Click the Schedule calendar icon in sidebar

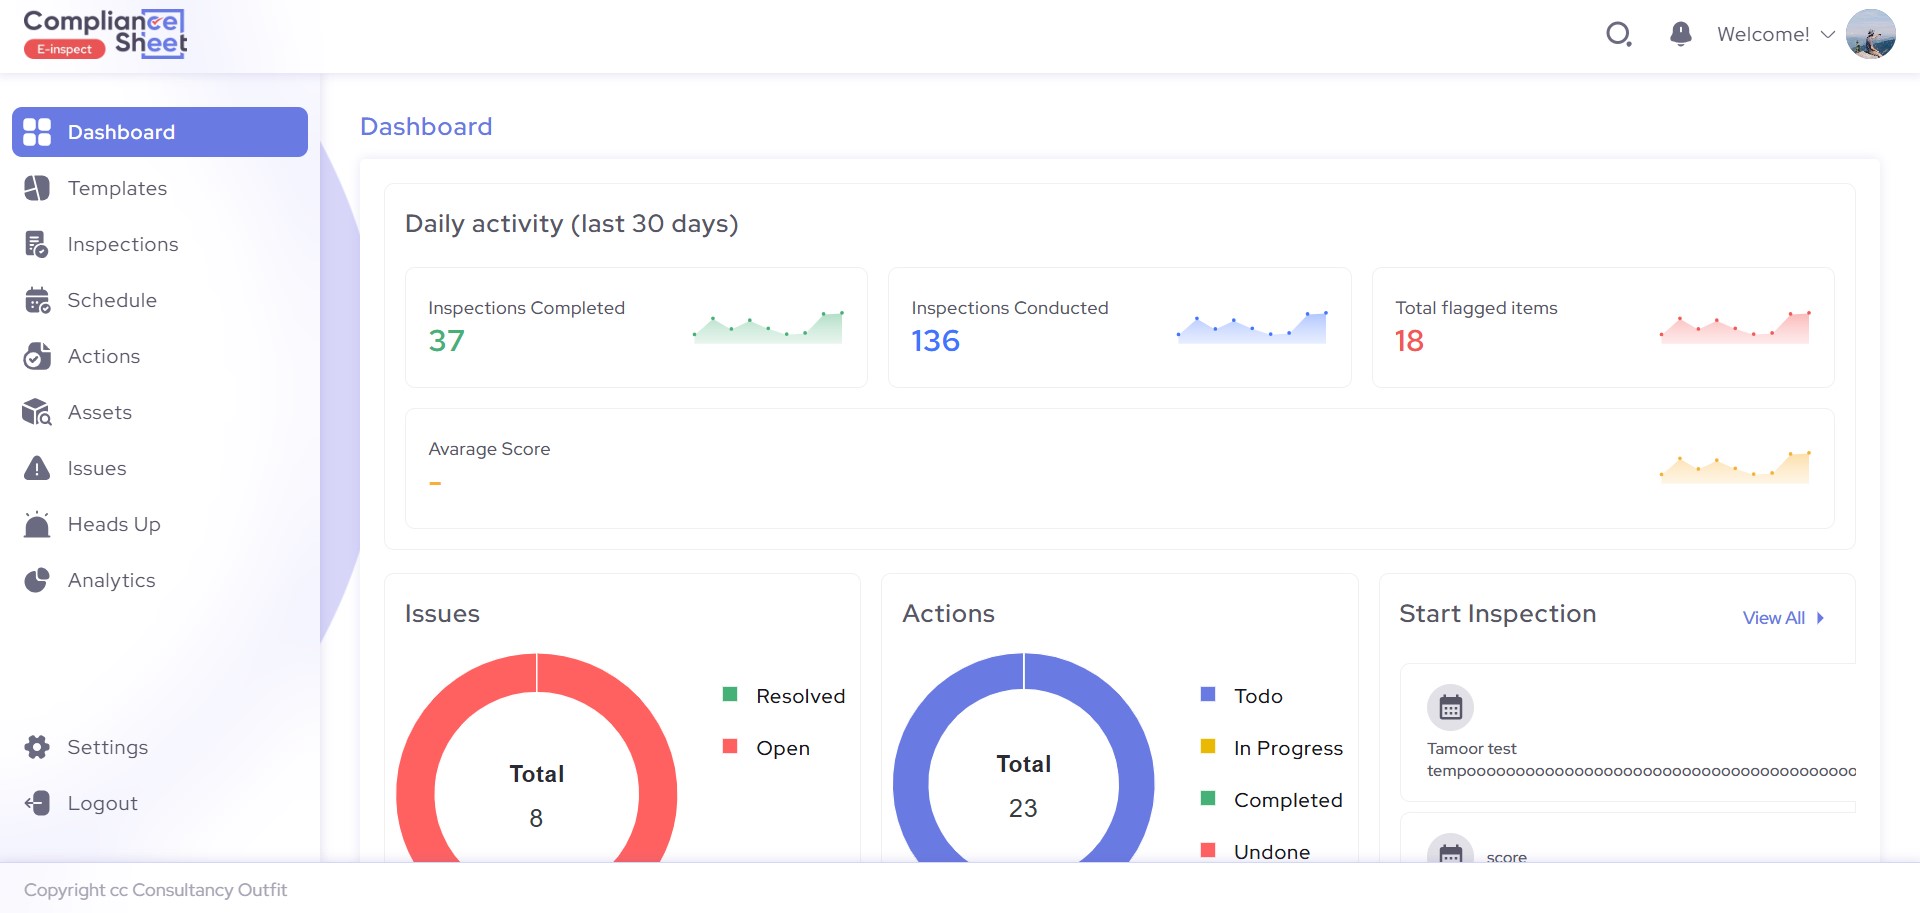coord(37,301)
